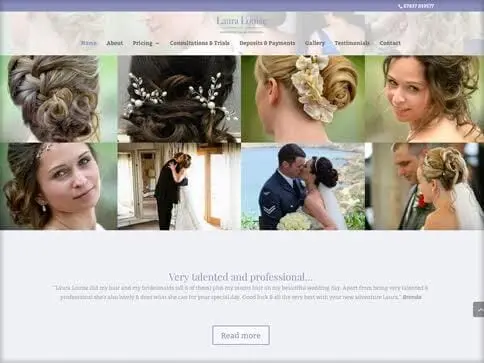Screen dimensions: 484x363
Task: Click the Very talented and professional heading
Action: click(x=240, y=277)
